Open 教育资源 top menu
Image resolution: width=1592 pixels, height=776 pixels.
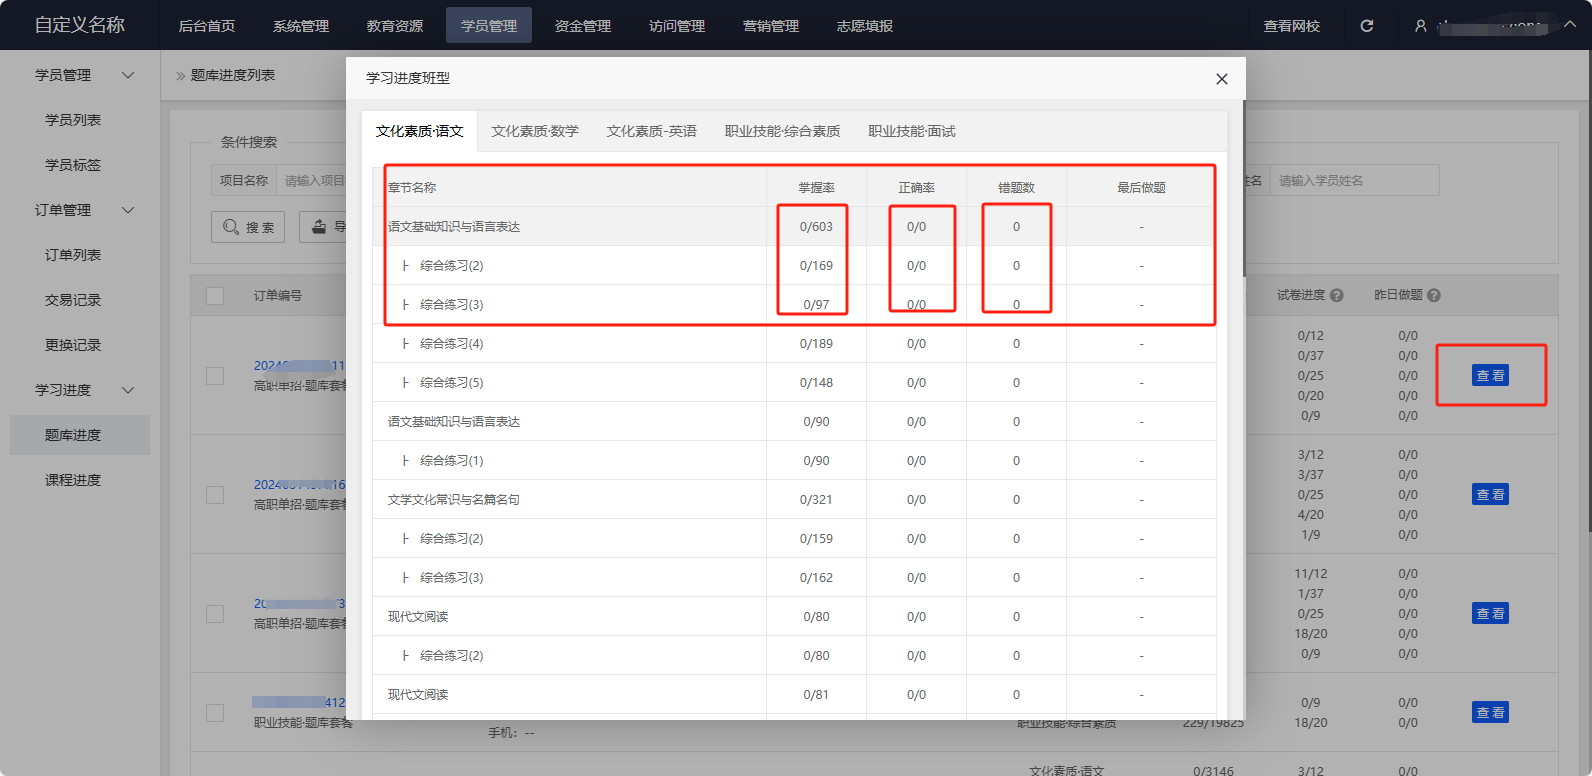395,26
